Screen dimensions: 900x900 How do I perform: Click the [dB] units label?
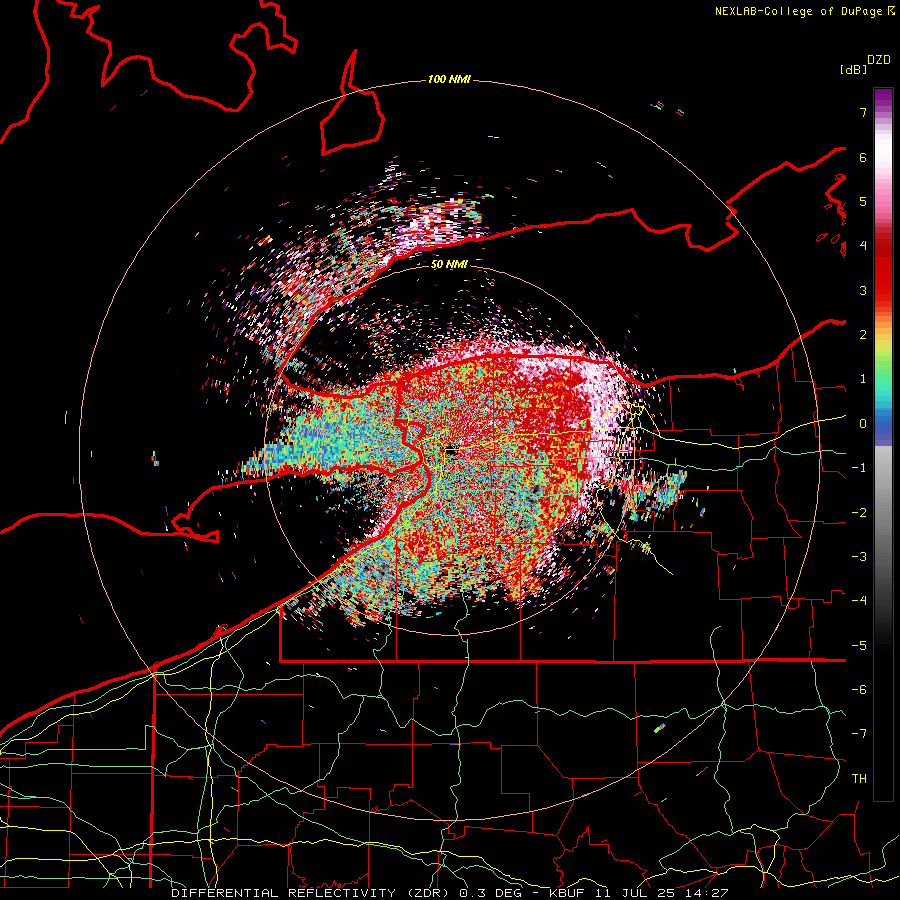click(x=853, y=69)
